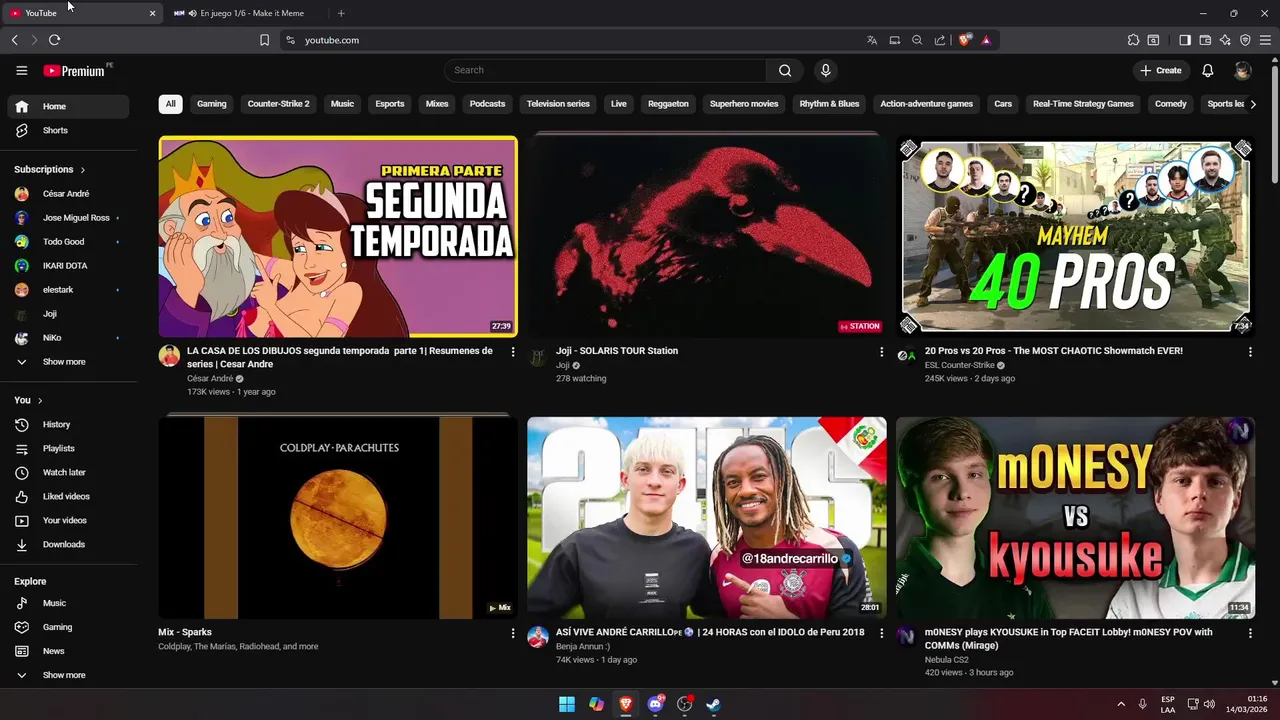This screenshot has height=720, width=1280.
Task: Open Watch later in the sidebar
Action: 68,472
